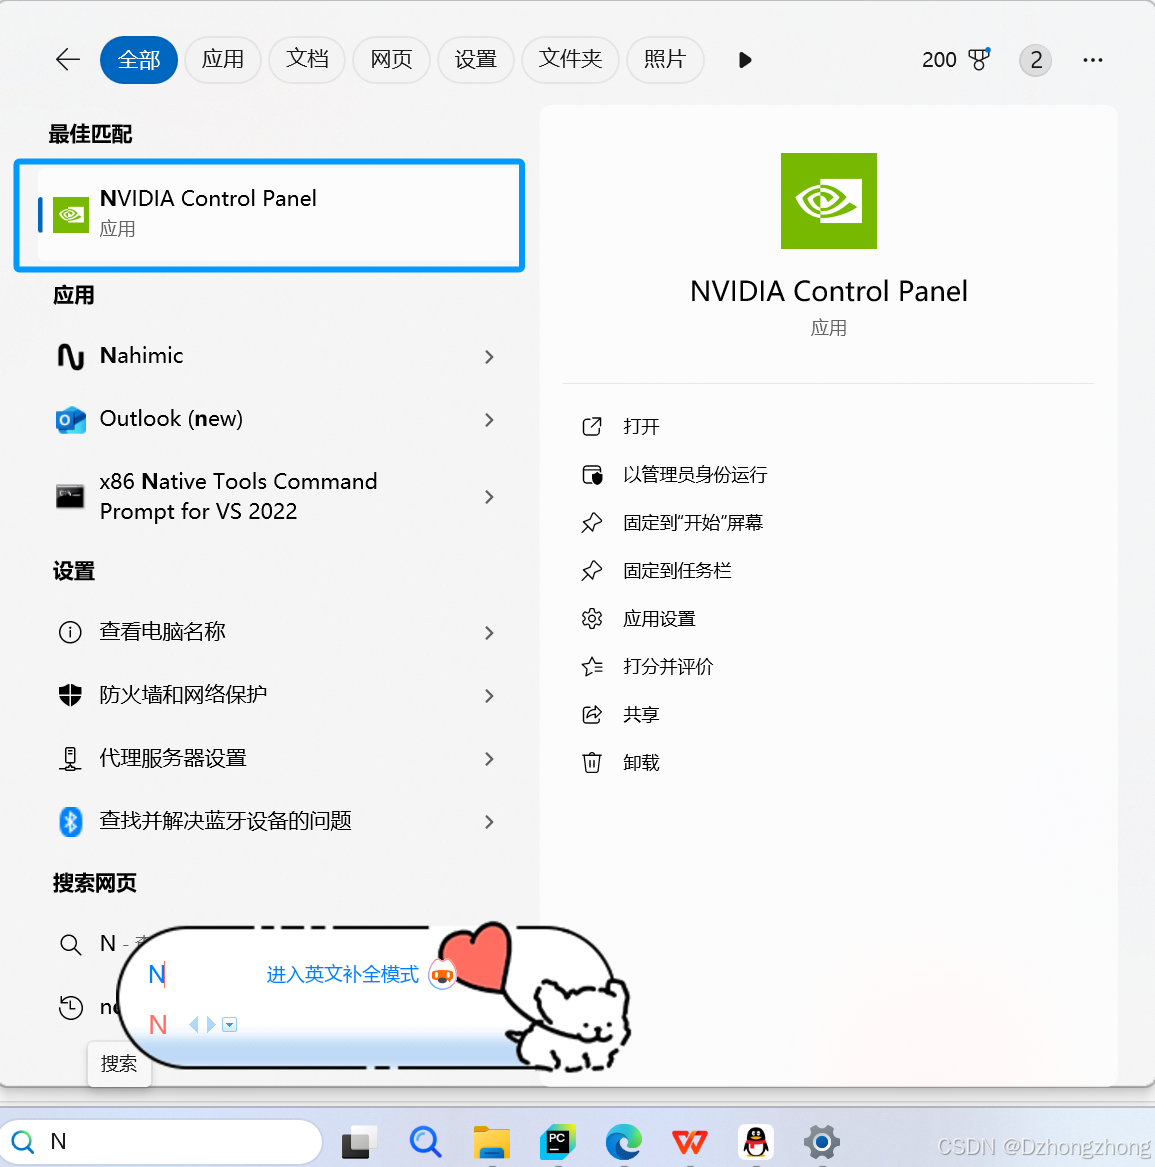The height and width of the screenshot is (1167, 1155).
Task: Click the proxy server icon
Action: pos(70,759)
